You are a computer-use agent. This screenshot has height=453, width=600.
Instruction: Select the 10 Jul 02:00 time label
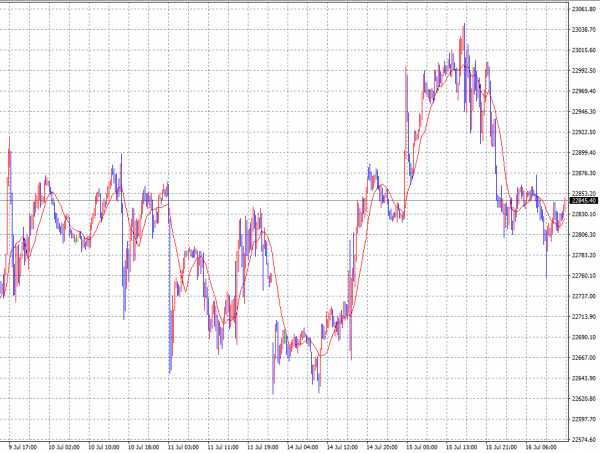coord(65,447)
